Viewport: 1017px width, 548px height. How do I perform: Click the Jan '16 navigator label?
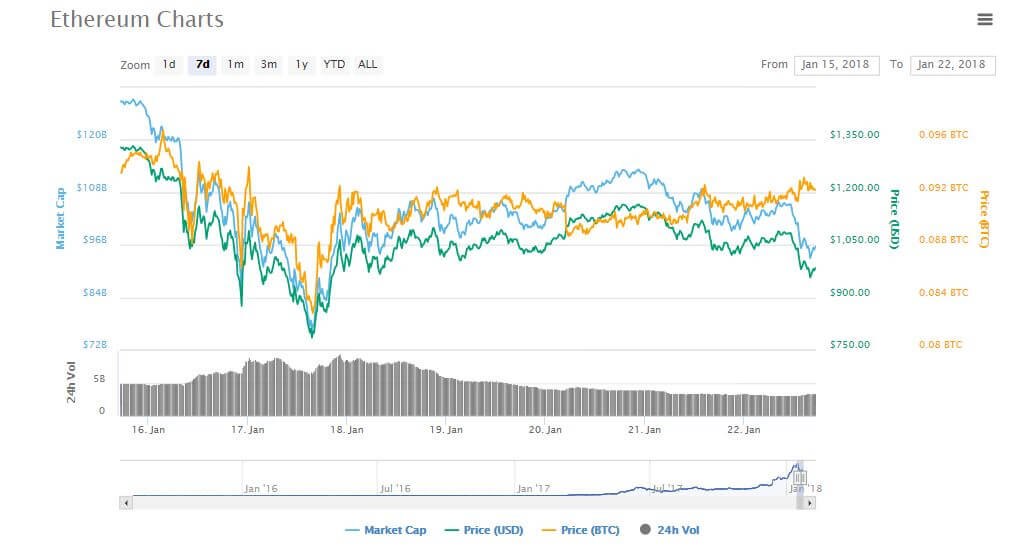click(261, 489)
